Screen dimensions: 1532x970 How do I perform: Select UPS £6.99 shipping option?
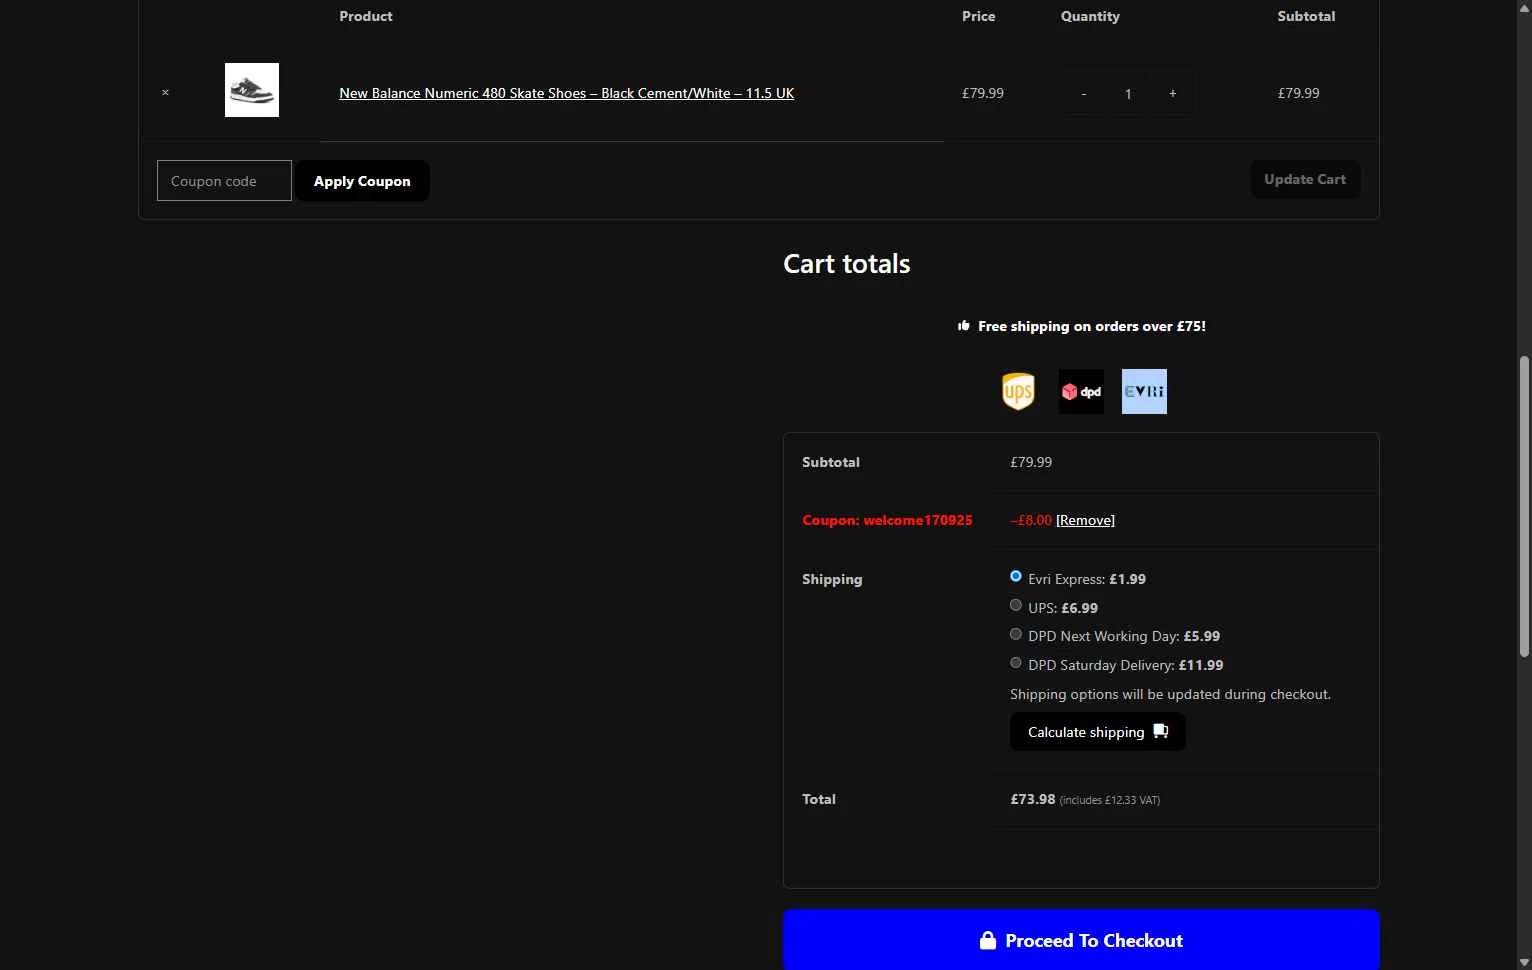(1016, 605)
